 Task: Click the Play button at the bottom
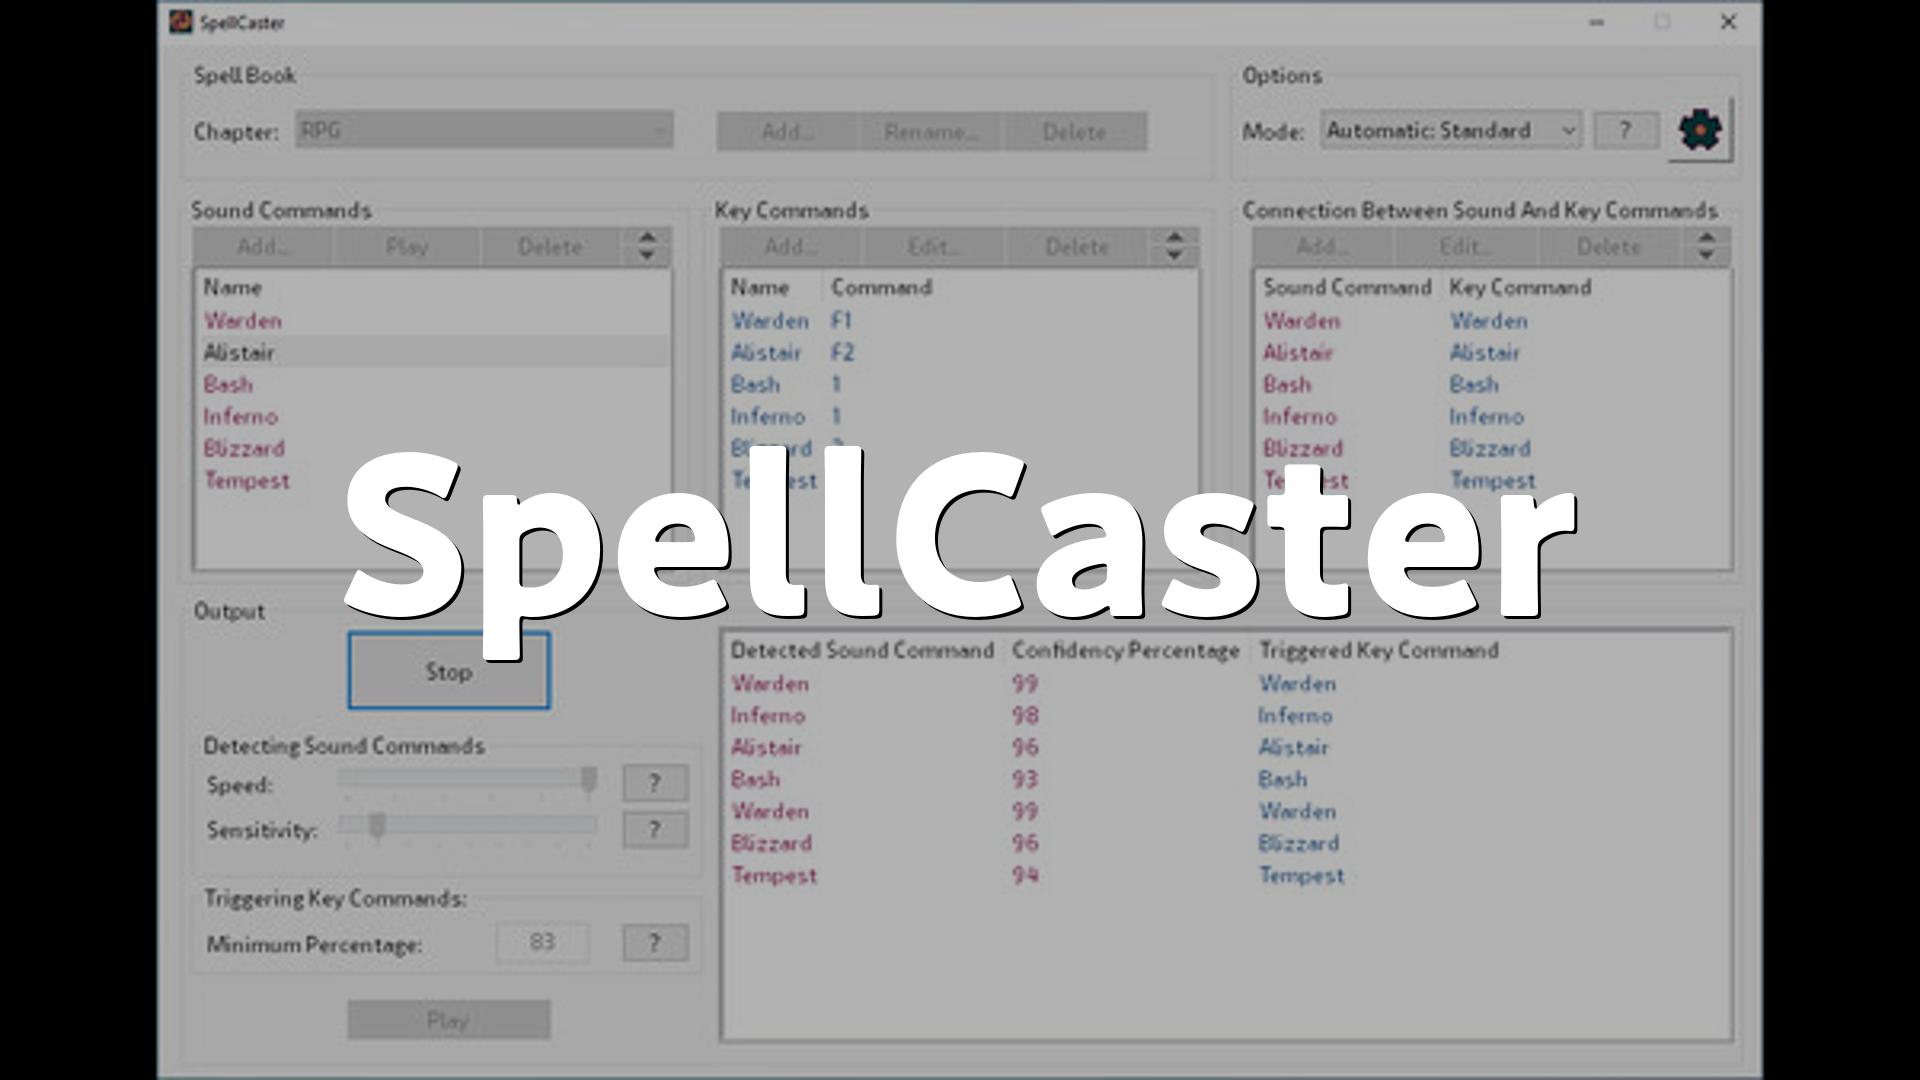pos(449,1020)
